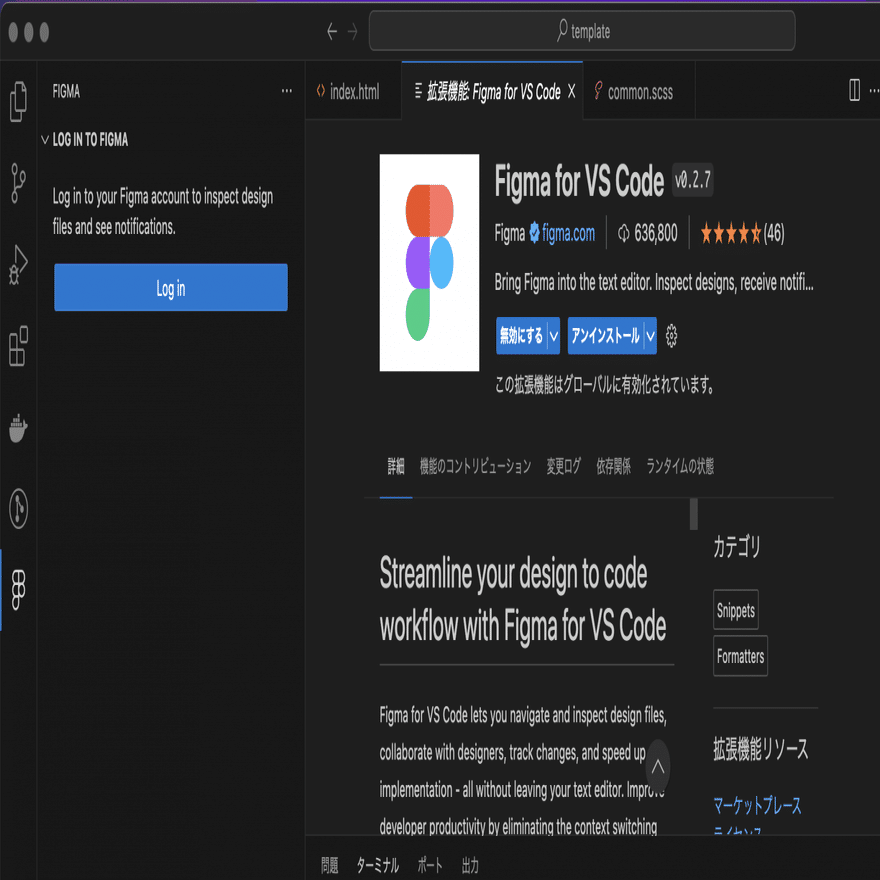Open the アンインストール dropdown arrow
Screen dimensions: 880x880
(650, 336)
